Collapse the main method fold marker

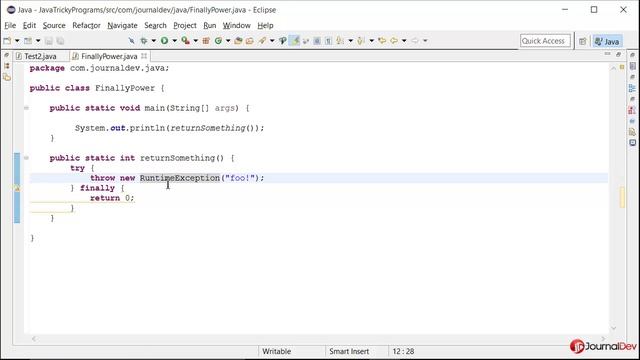[26, 108]
